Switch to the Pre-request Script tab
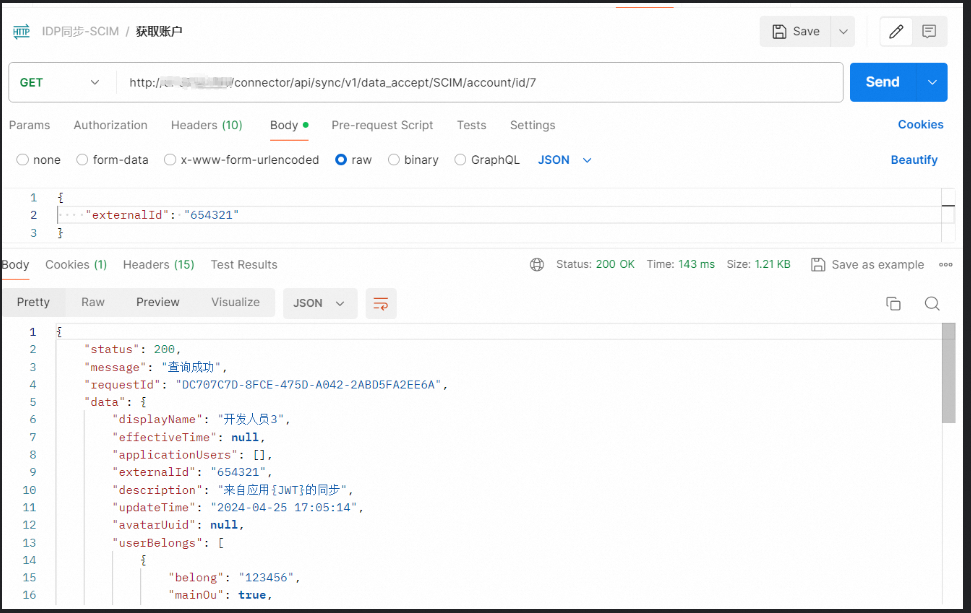971x613 pixels. click(x=382, y=125)
